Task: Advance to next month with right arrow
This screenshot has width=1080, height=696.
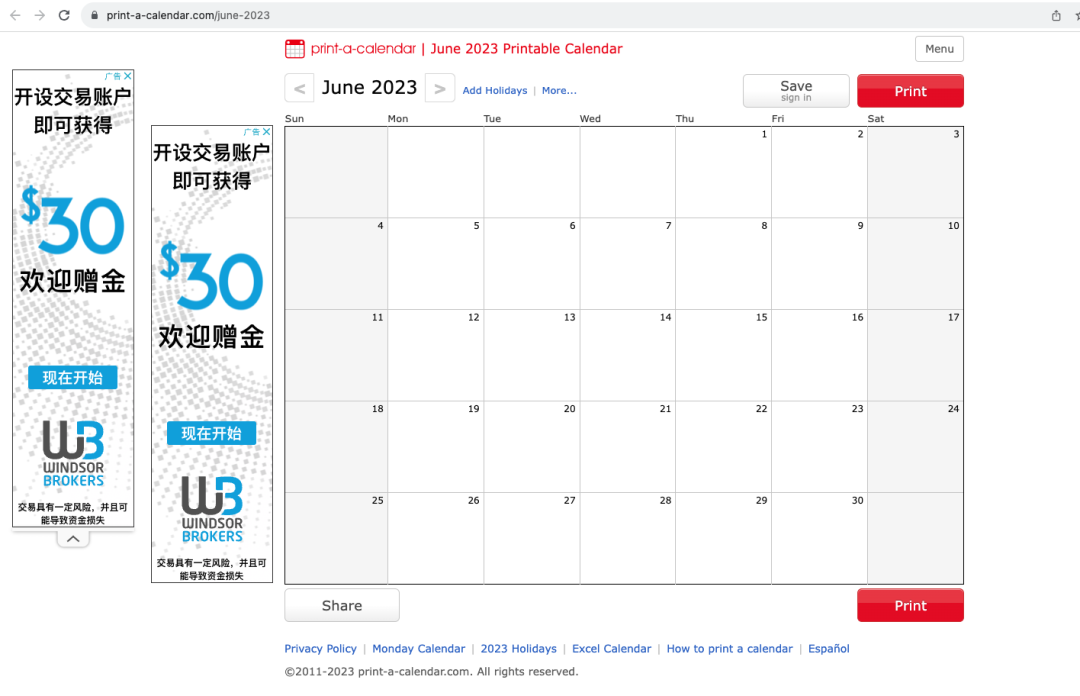Action: 439,89
